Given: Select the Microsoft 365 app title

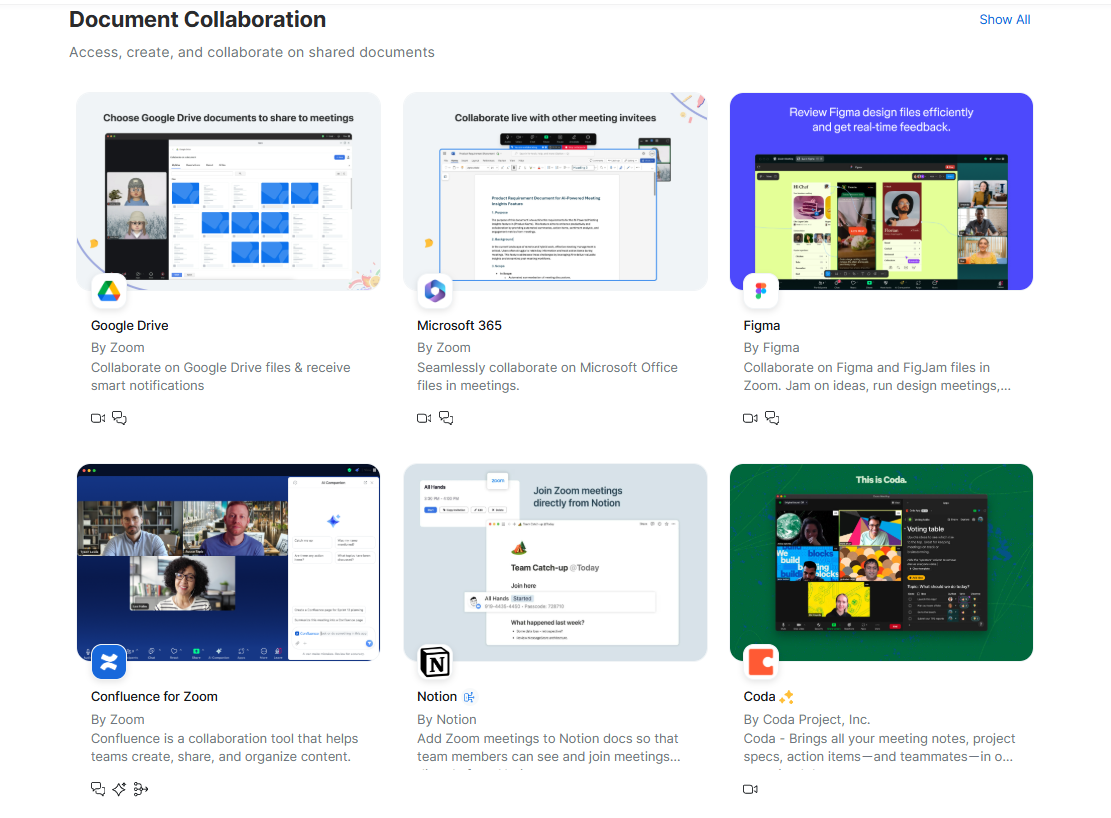Looking at the screenshot, I should 459,325.
